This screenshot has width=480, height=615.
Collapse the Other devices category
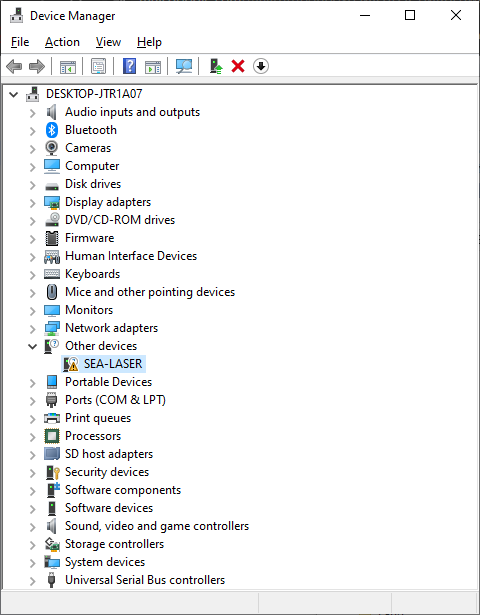pyautogui.click(x=33, y=346)
